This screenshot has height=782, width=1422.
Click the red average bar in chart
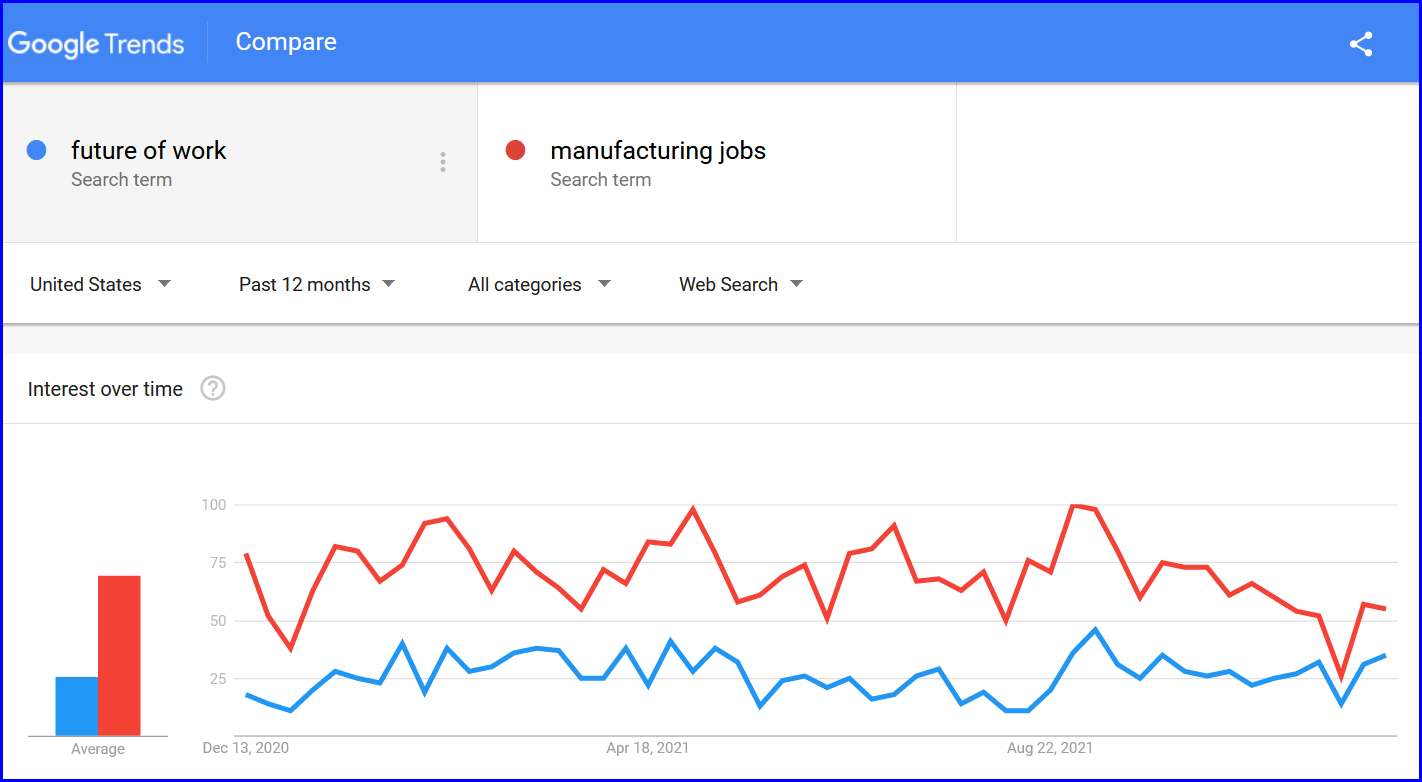pyautogui.click(x=119, y=656)
